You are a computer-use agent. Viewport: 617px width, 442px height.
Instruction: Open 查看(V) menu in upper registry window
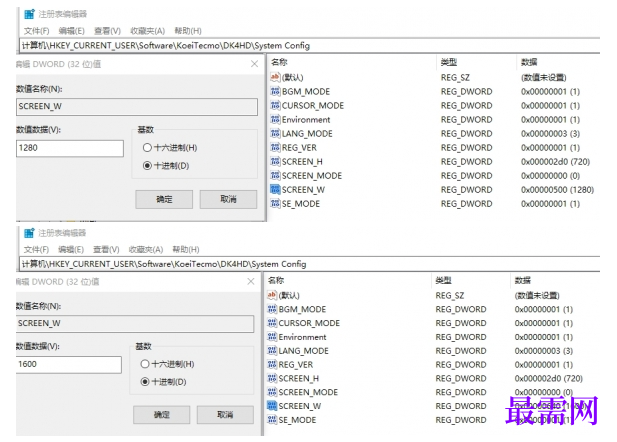[x=107, y=31]
